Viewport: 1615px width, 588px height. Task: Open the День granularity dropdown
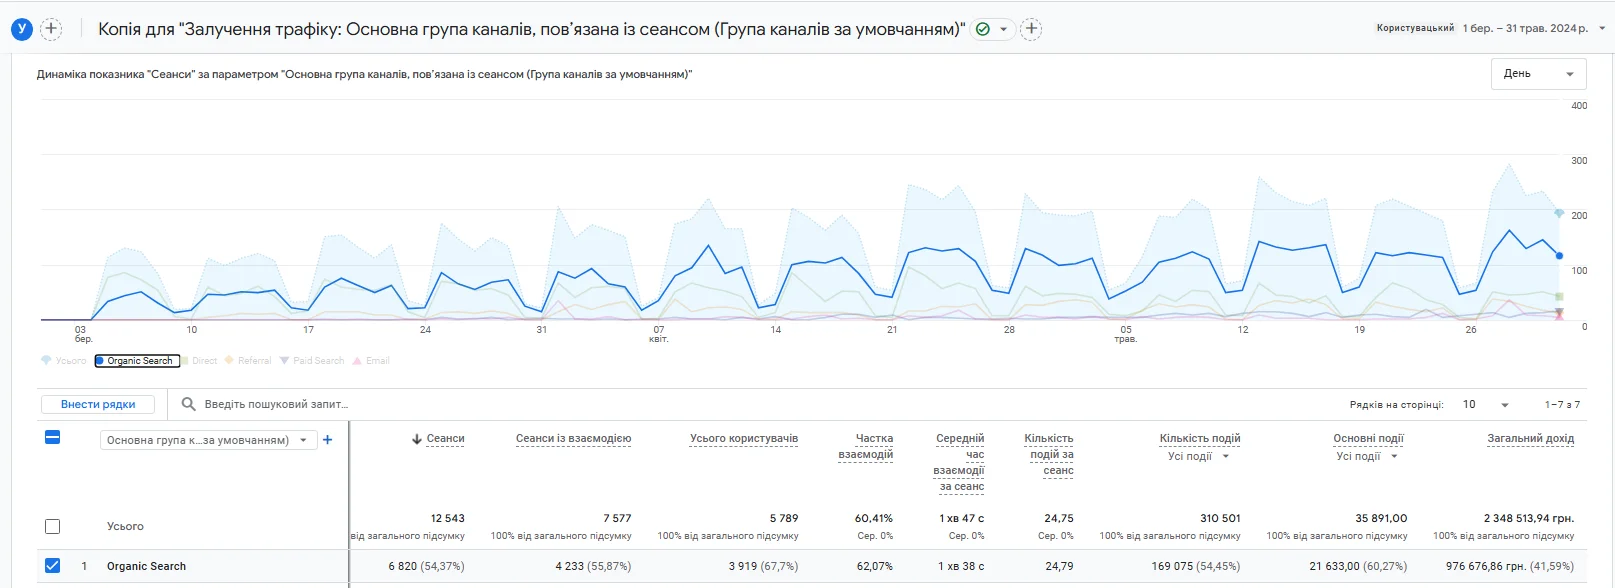point(1538,74)
